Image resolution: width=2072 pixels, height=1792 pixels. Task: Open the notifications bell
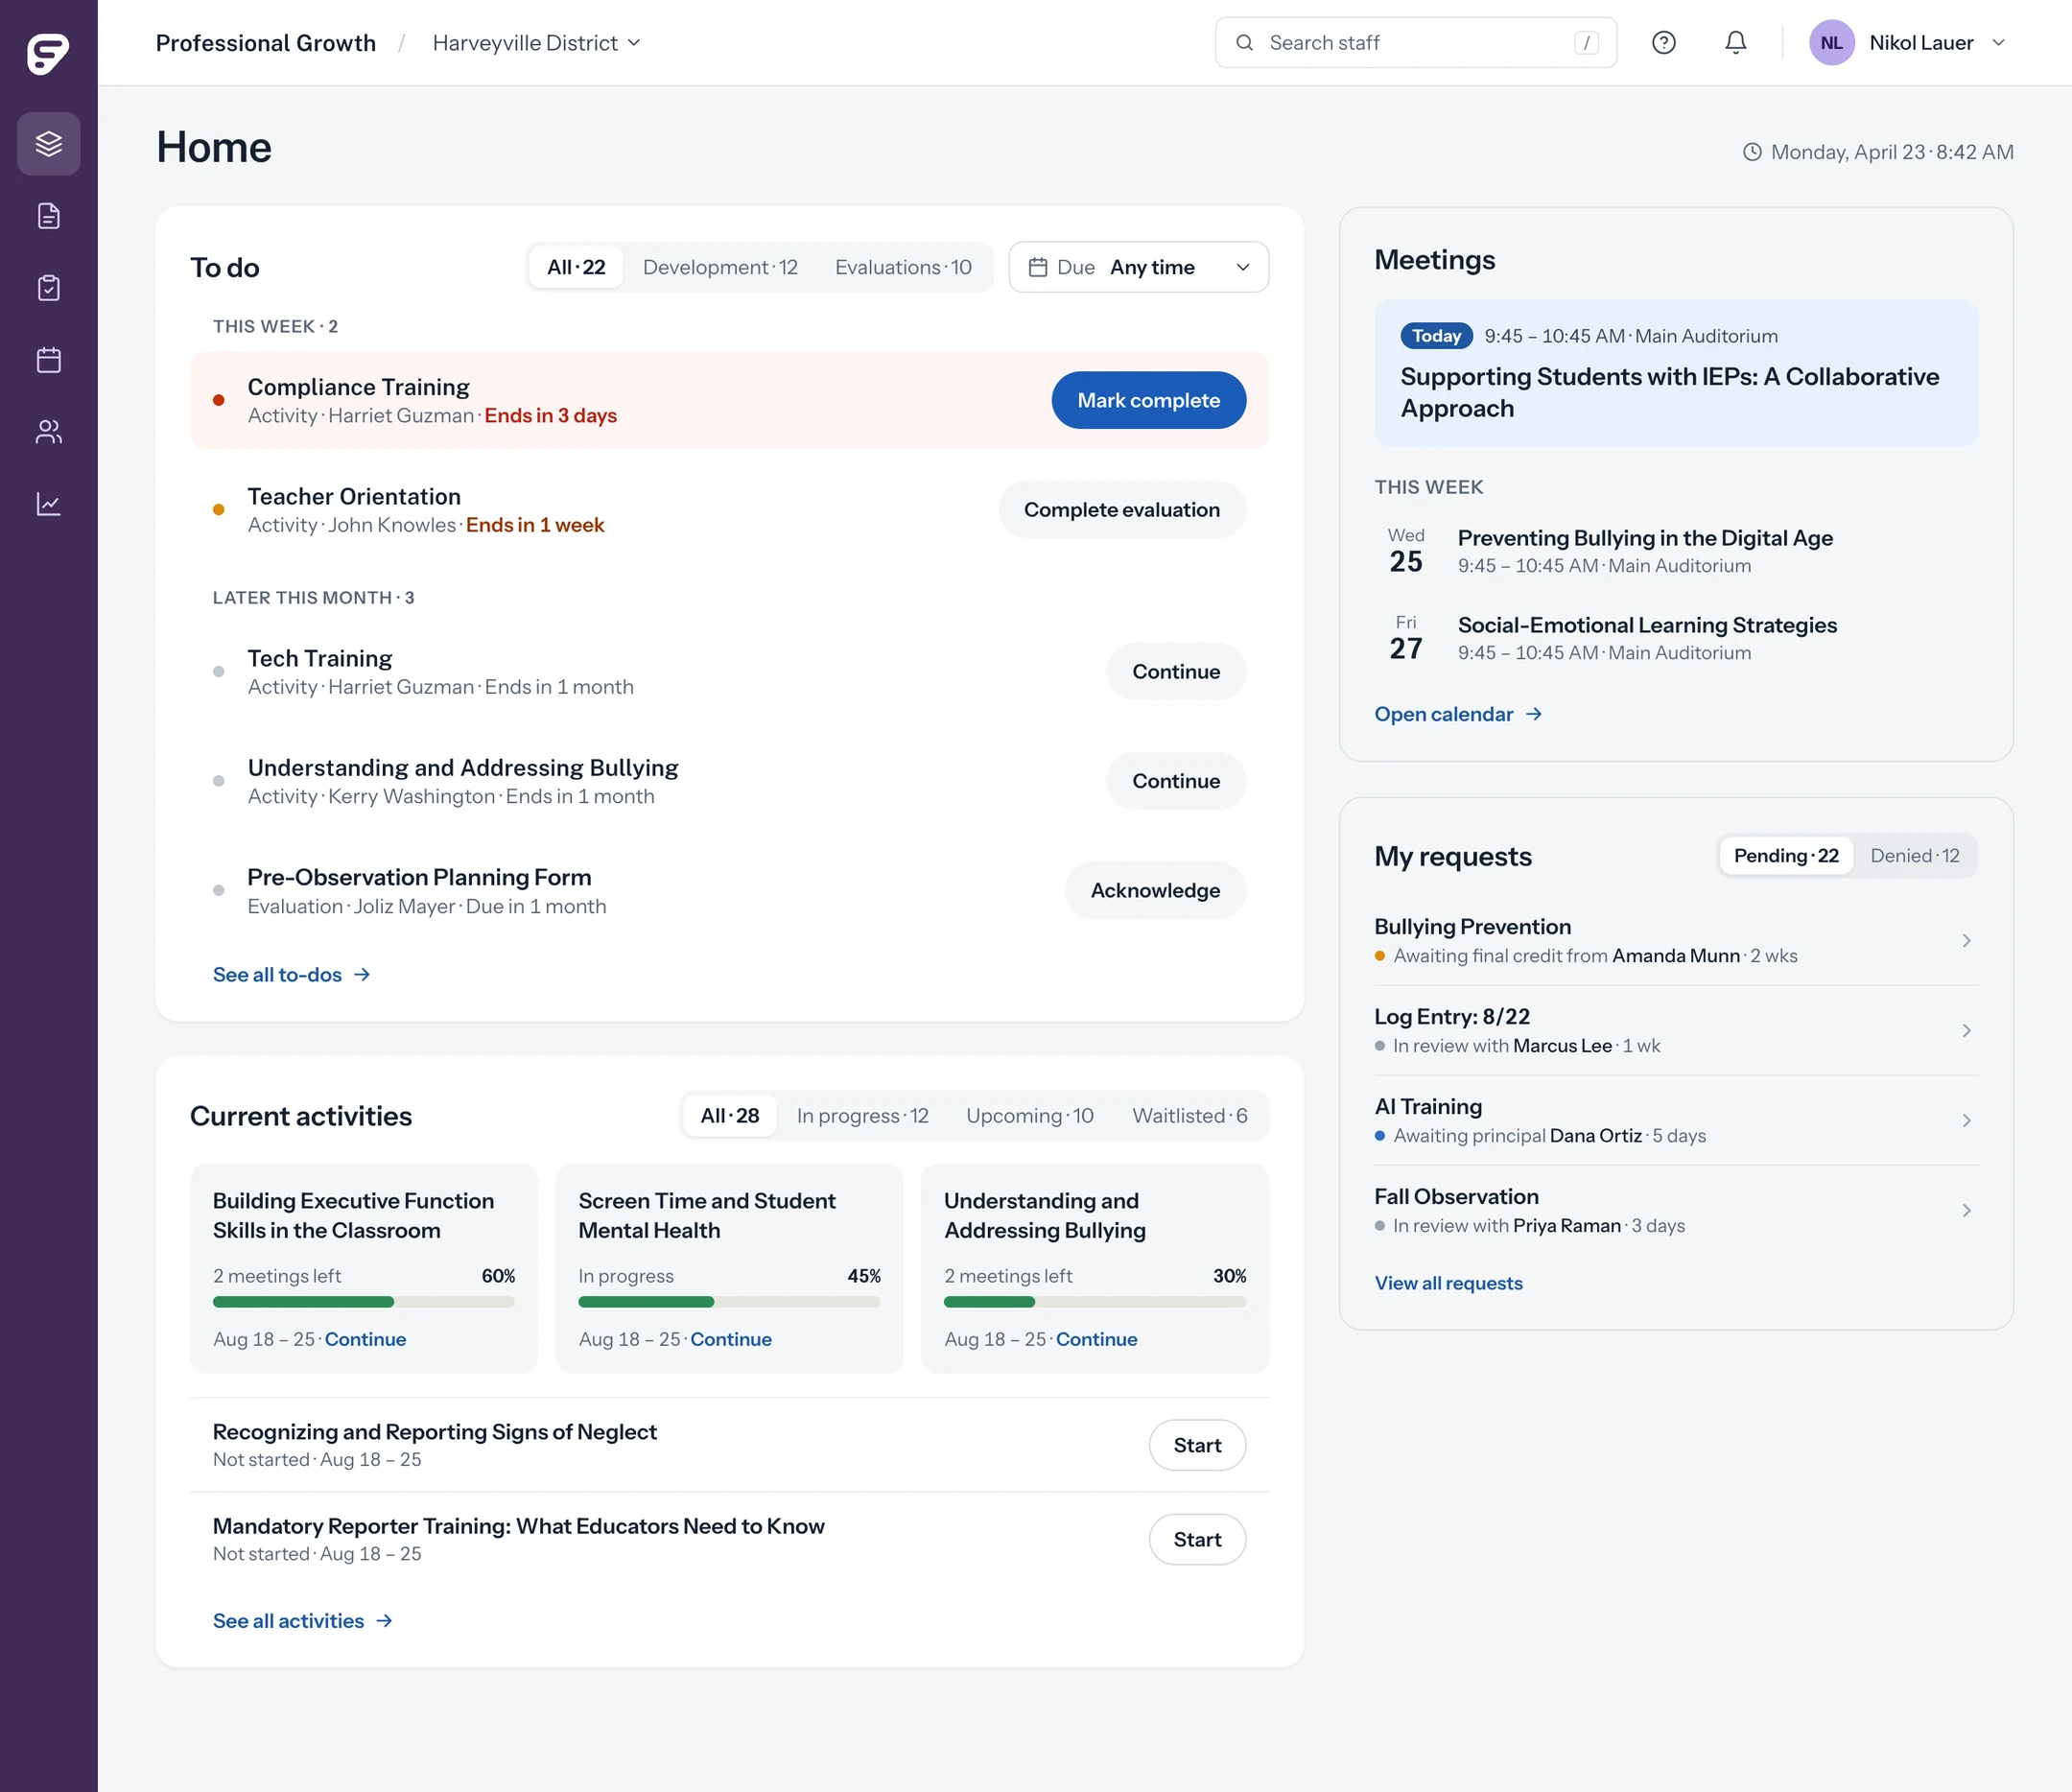coord(1736,43)
